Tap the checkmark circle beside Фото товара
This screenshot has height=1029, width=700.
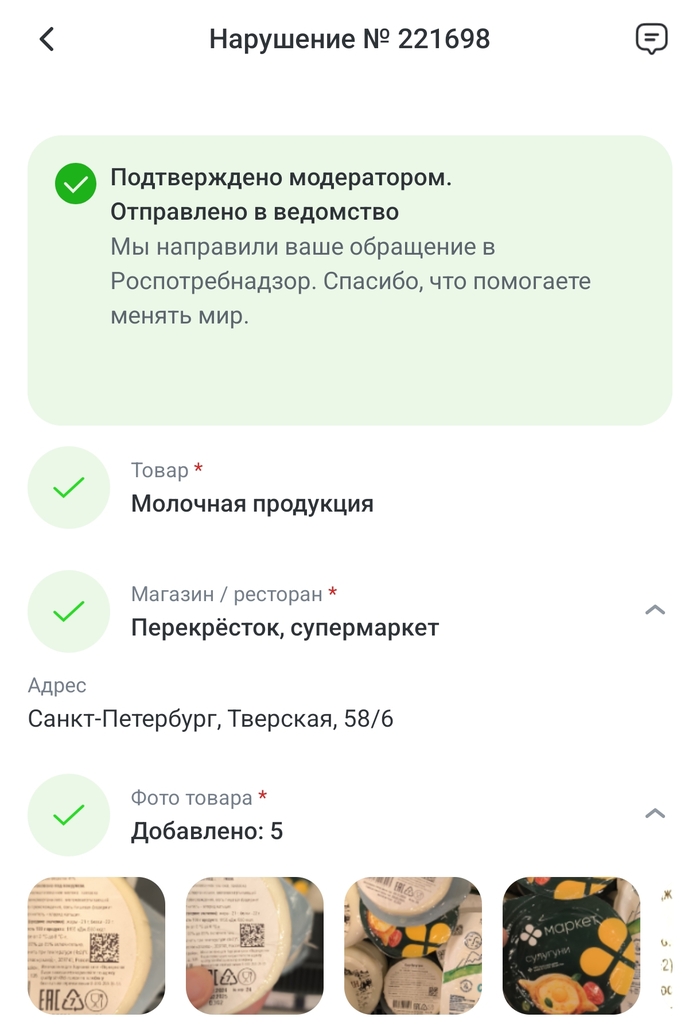(68, 815)
